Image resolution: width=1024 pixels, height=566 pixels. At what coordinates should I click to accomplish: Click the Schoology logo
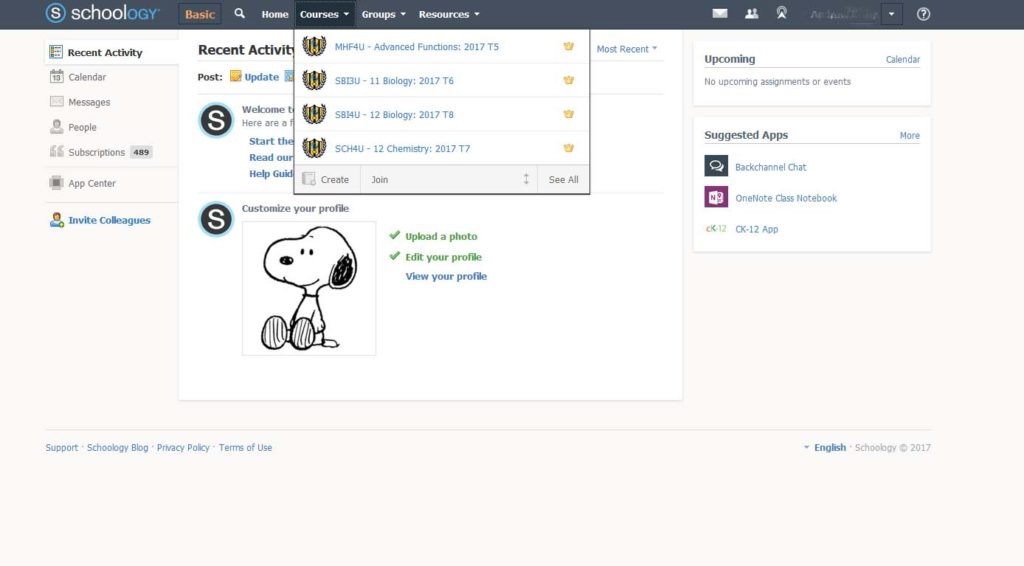pos(102,13)
